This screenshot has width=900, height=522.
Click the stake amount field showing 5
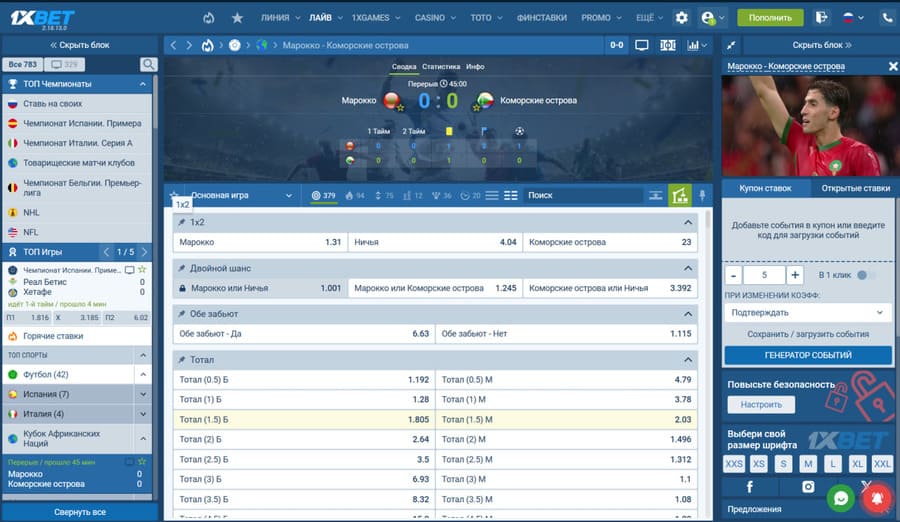[x=764, y=275]
